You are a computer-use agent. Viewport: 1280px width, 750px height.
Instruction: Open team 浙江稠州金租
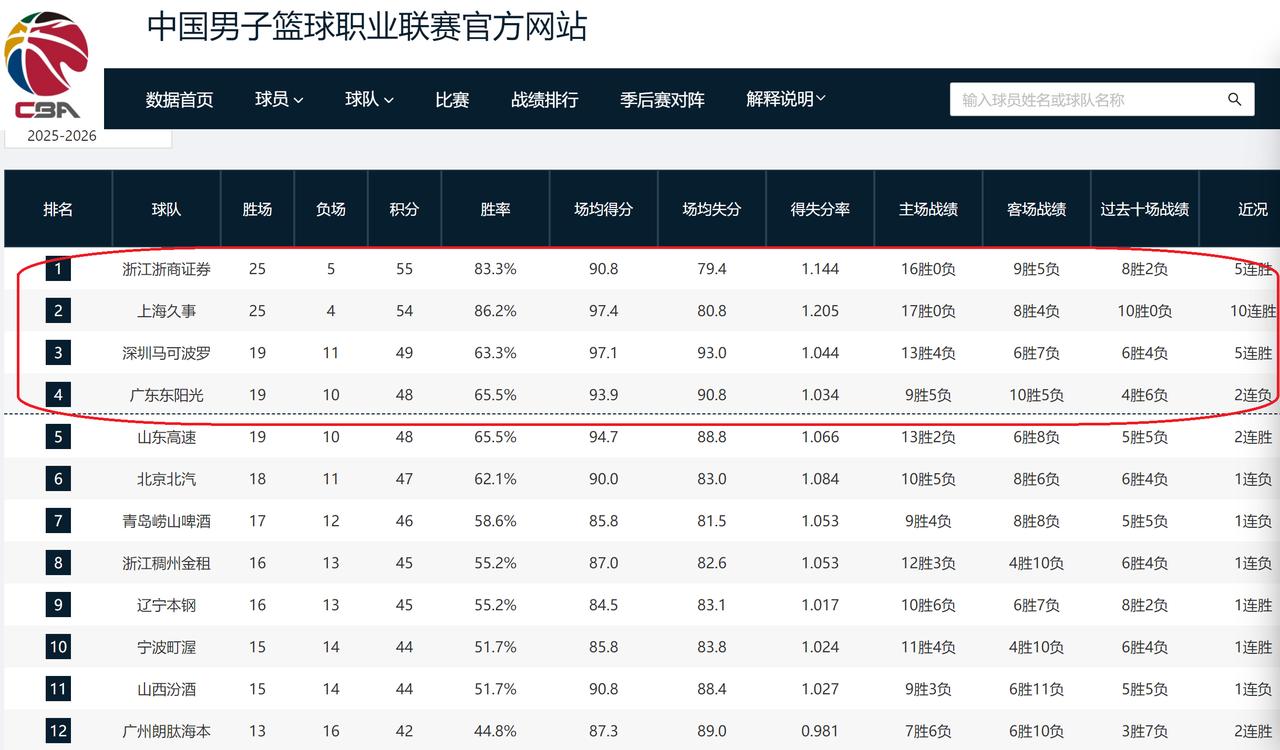[x=166, y=563]
